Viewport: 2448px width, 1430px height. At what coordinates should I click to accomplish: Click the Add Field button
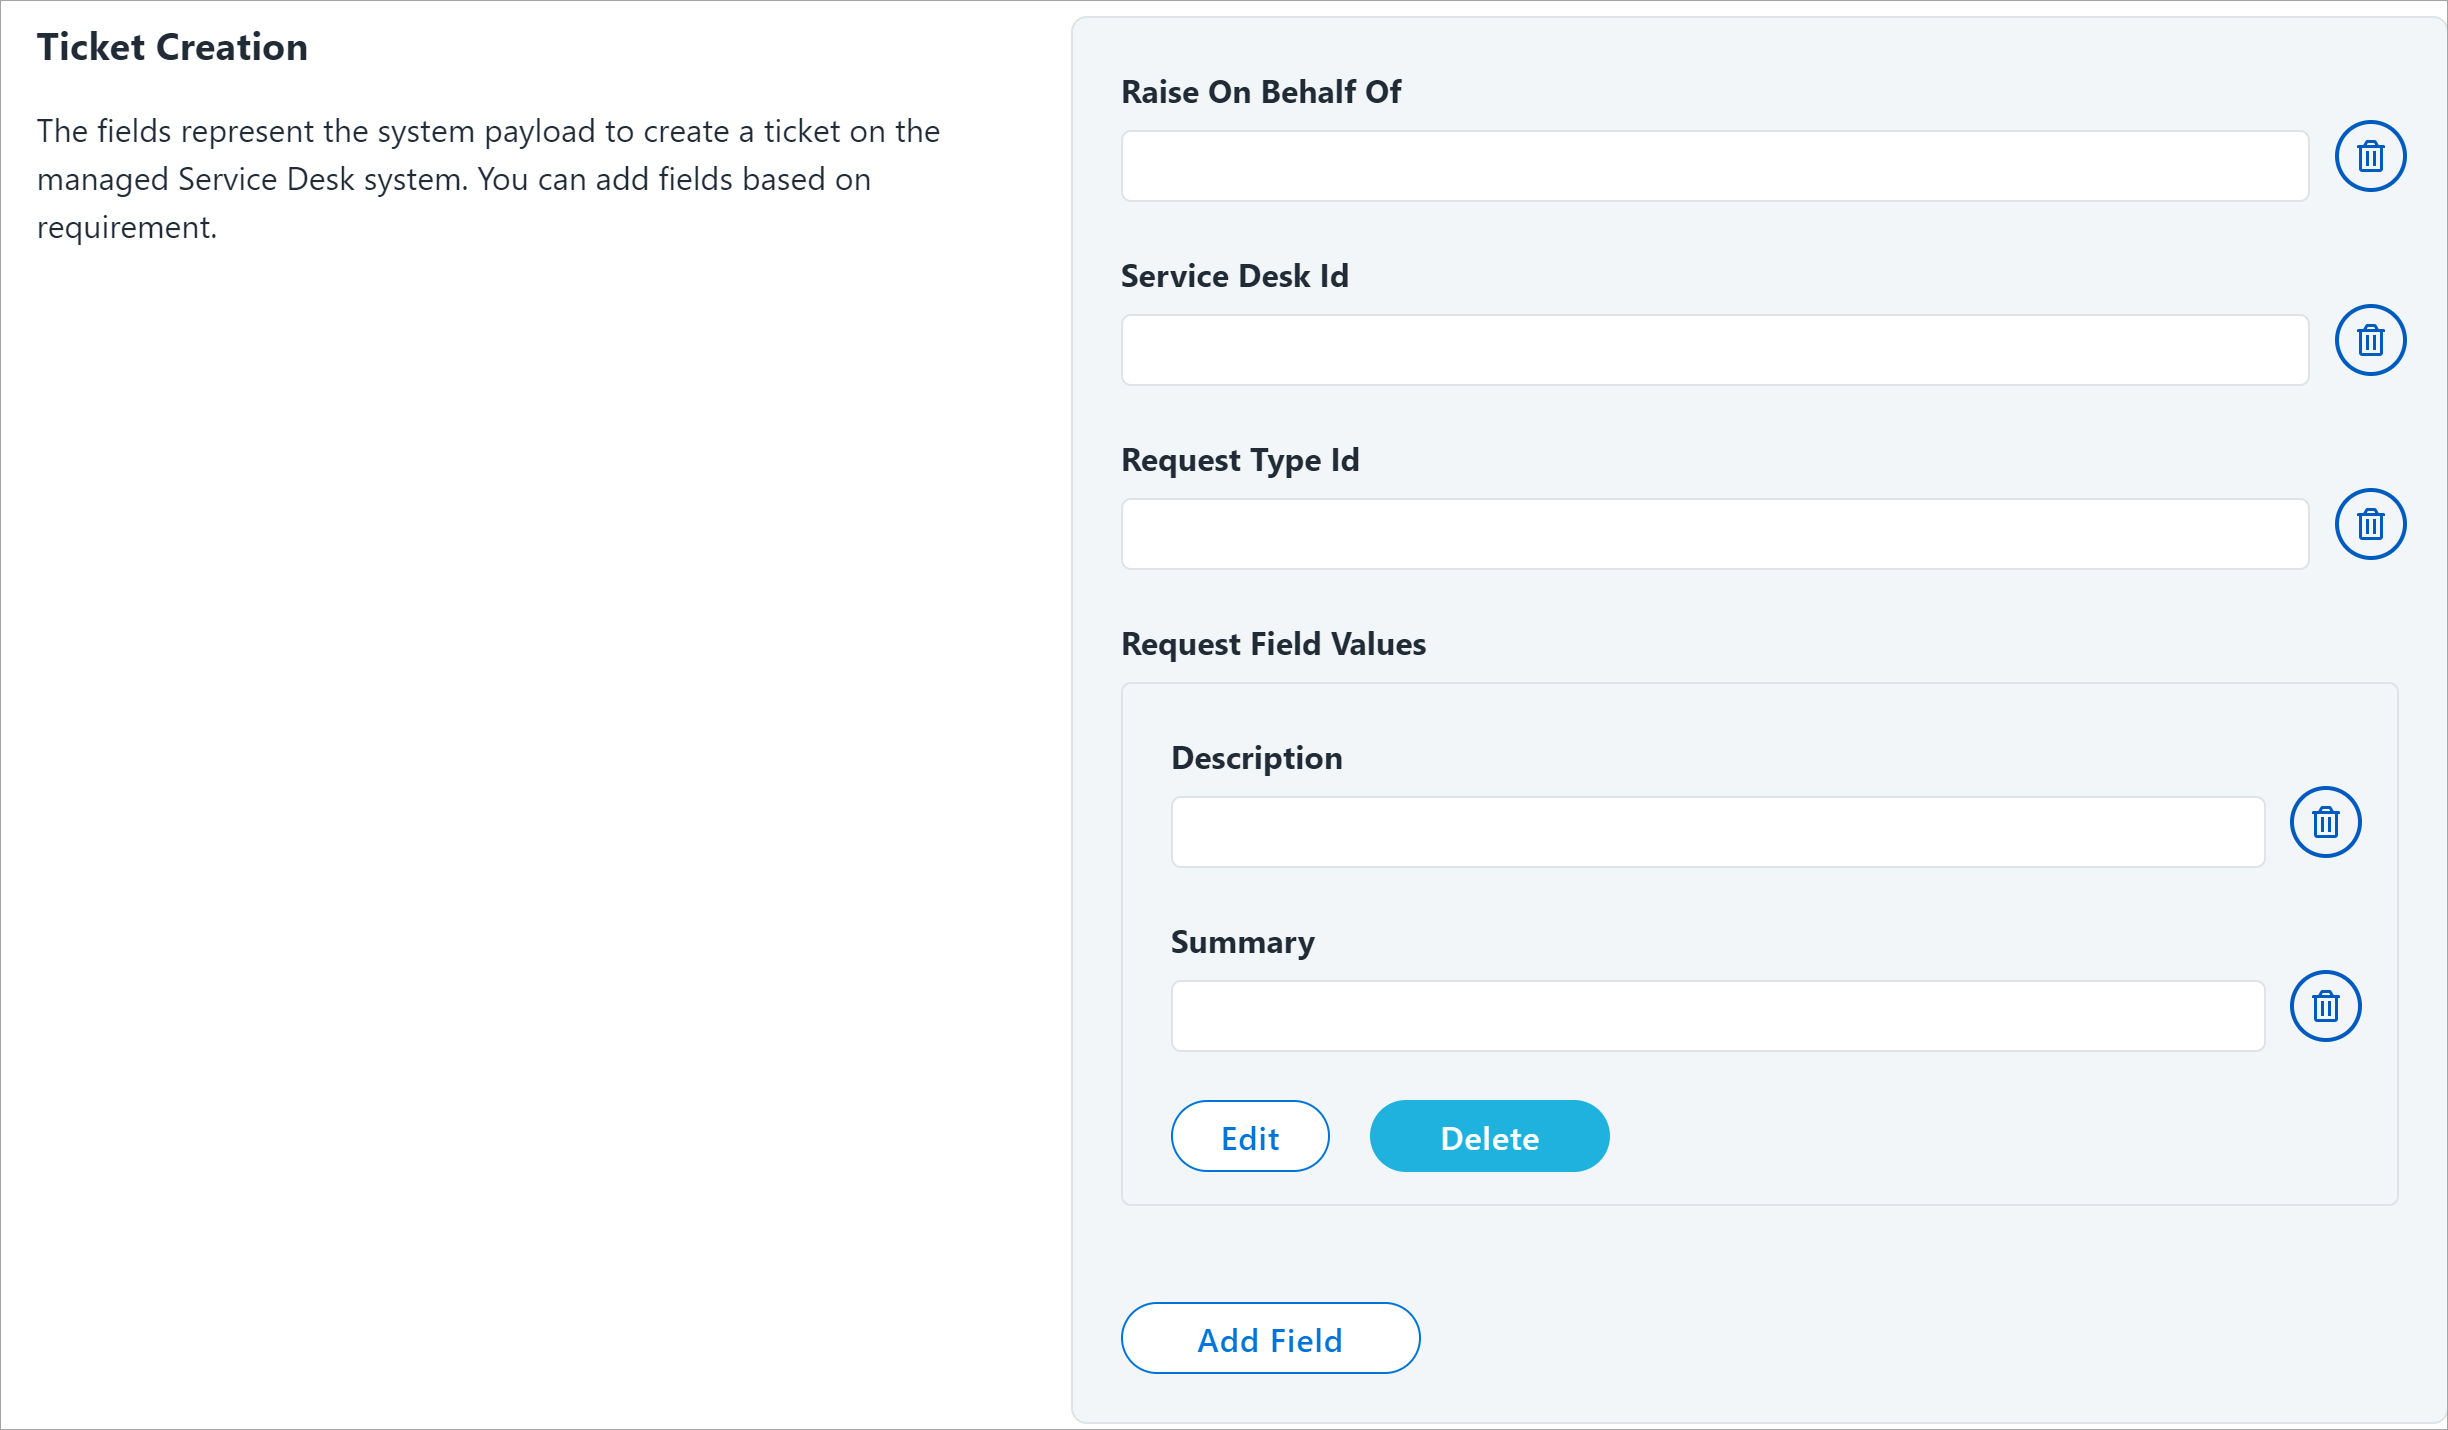[1270, 1338]
